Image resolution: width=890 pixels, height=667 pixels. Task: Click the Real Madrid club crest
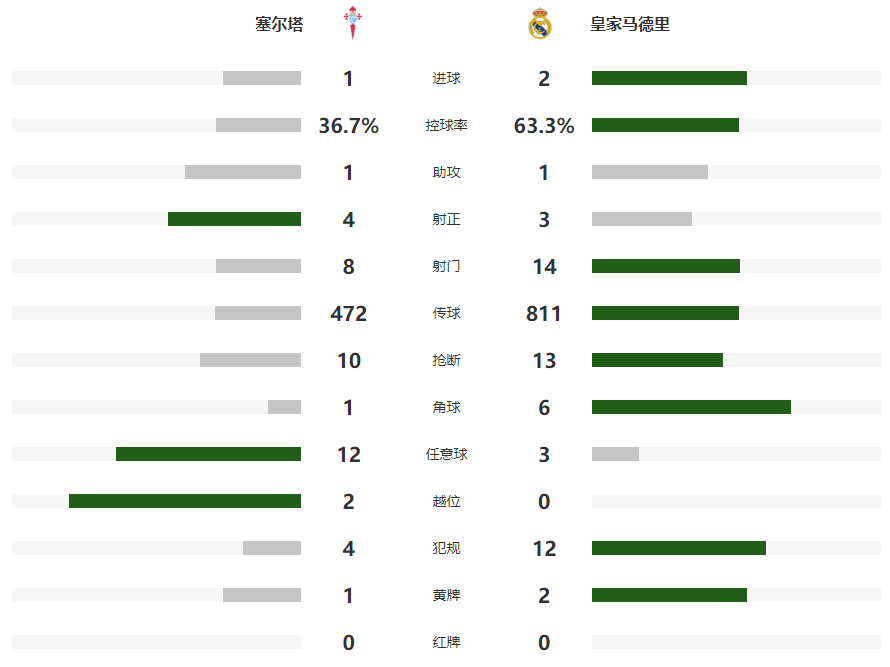click(540, 25)
